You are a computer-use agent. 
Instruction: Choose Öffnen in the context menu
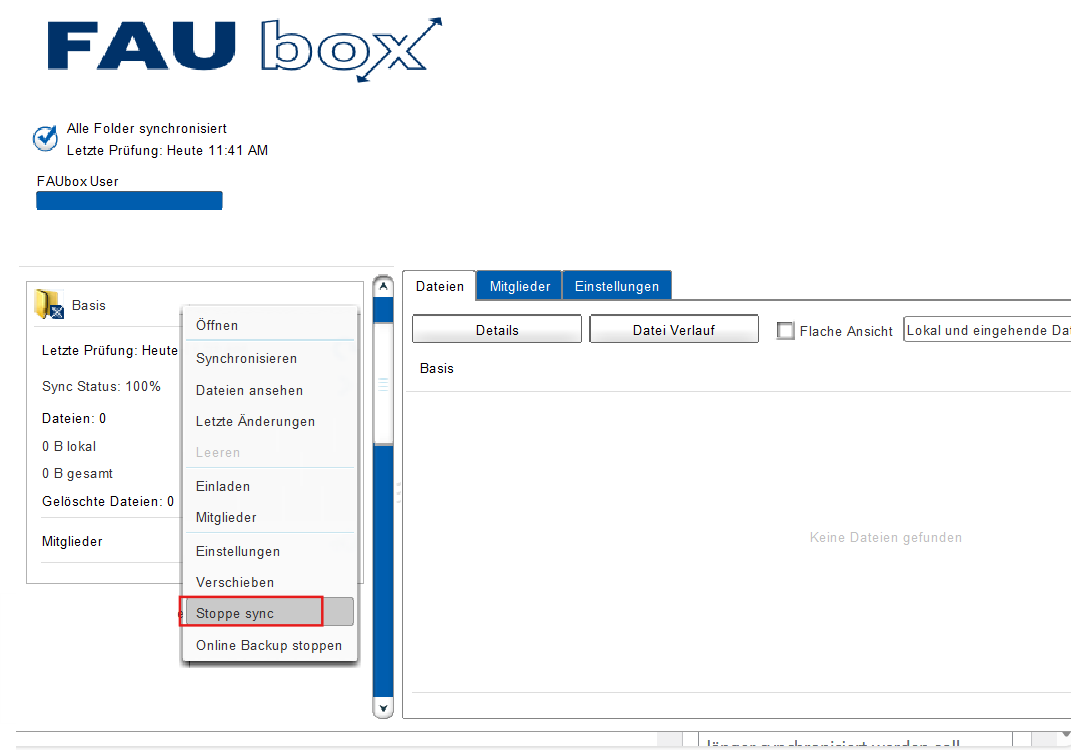pos(270,325)
